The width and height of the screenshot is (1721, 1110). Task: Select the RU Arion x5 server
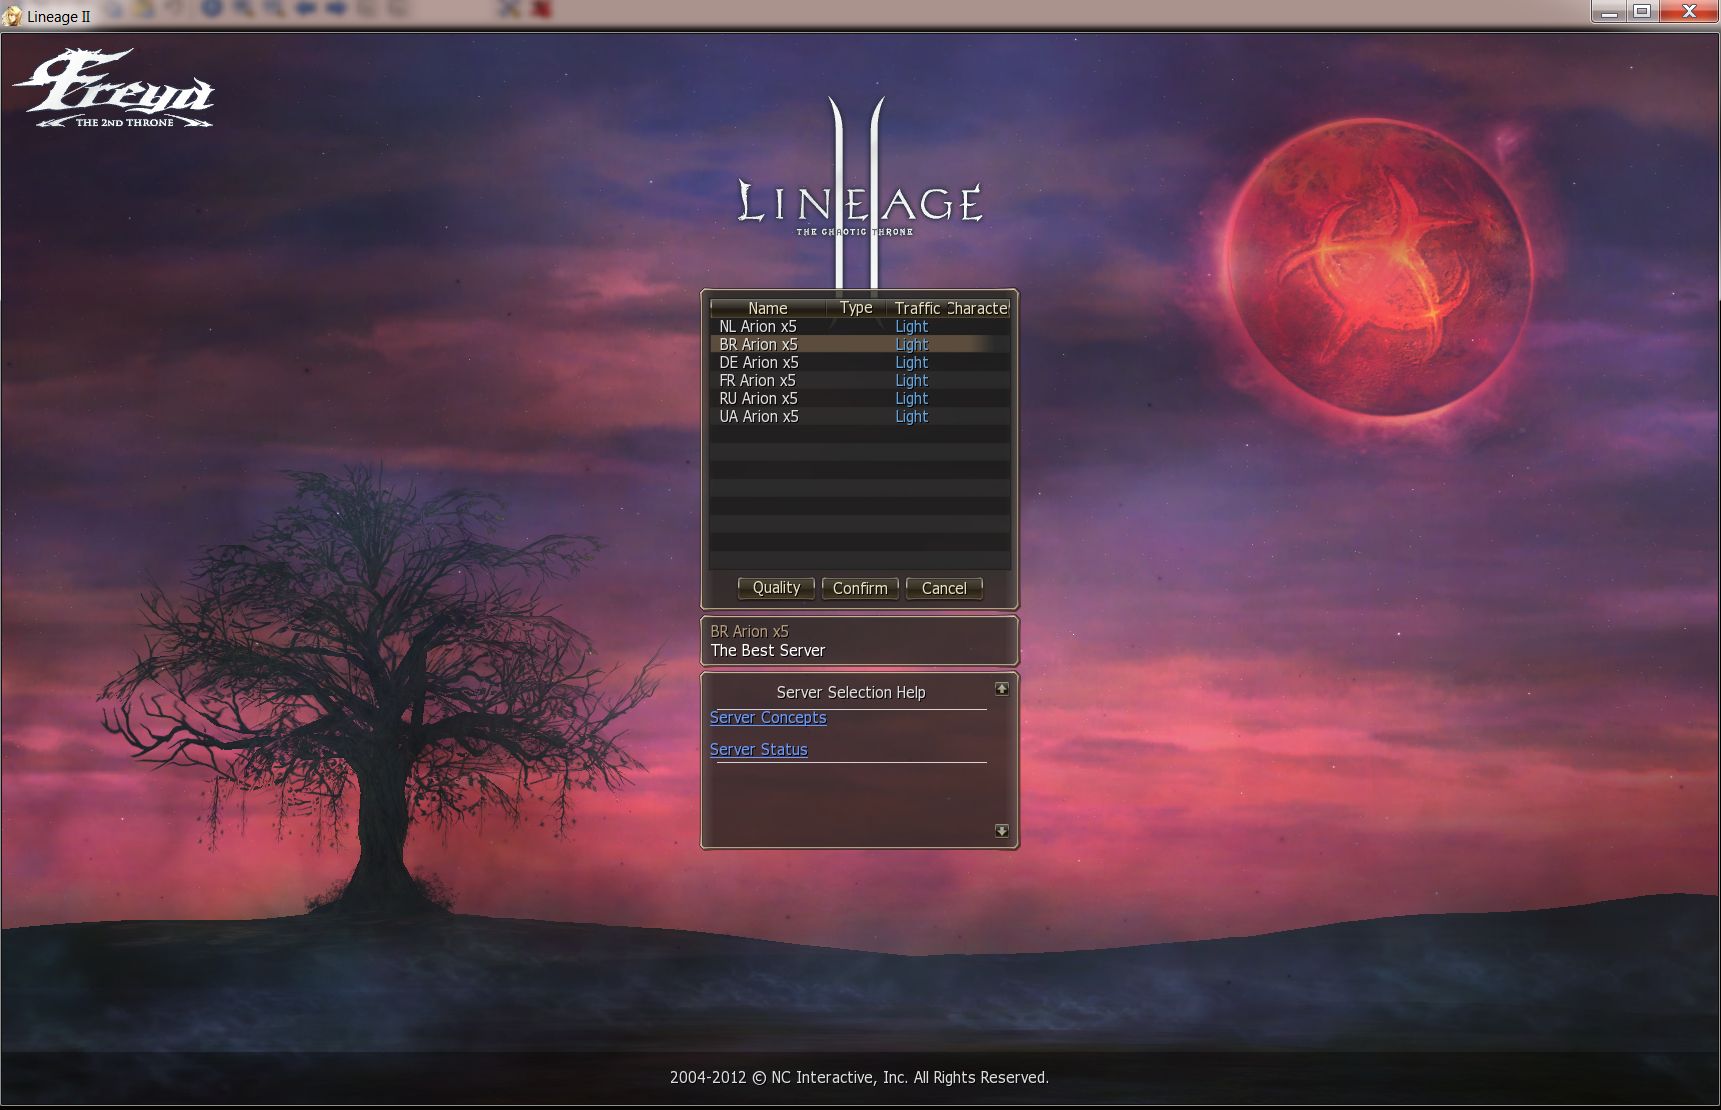(x=758, y=399)
